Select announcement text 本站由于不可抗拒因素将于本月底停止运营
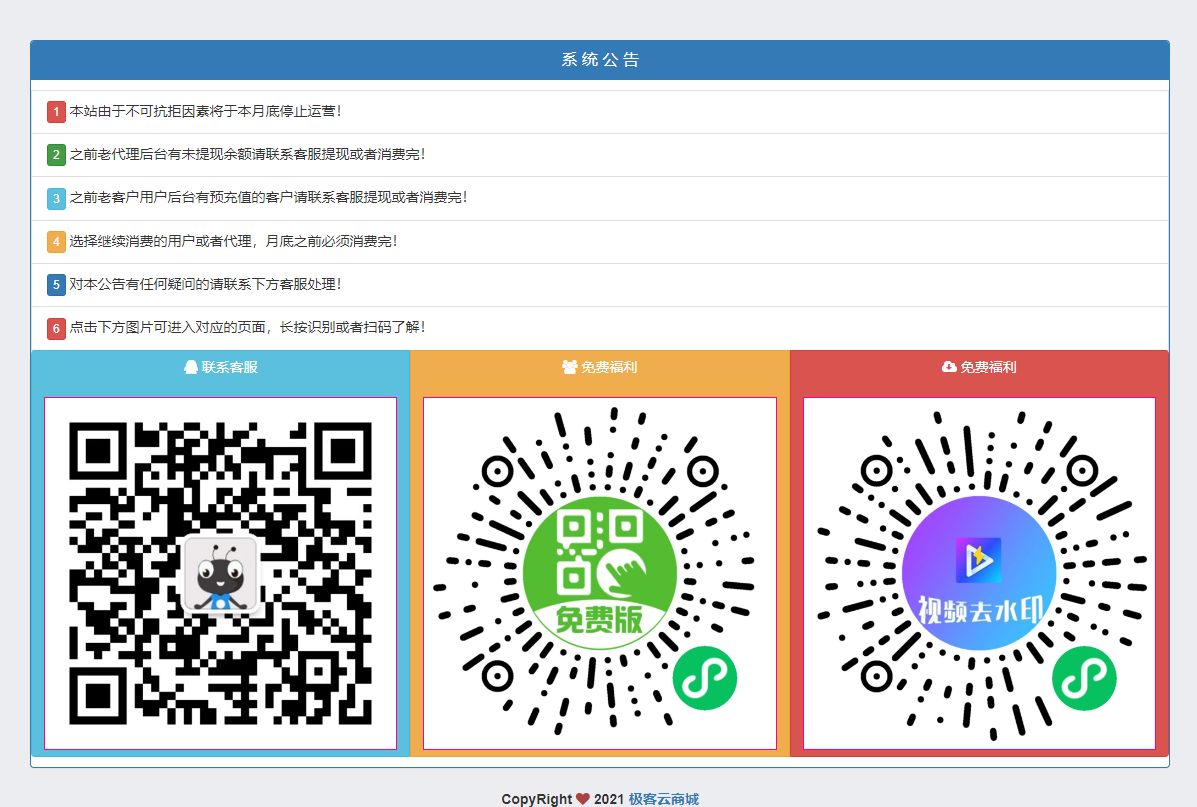This screenshot has height=807, width=1197. (x=205, y=111)
